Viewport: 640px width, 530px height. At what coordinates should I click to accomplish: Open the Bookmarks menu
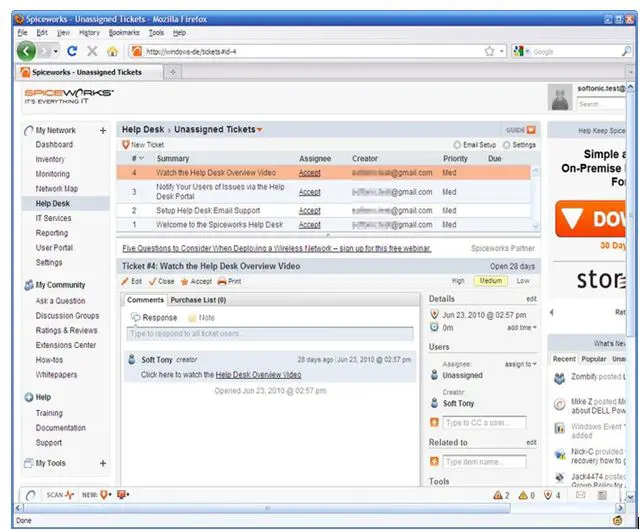click(124, 33)
